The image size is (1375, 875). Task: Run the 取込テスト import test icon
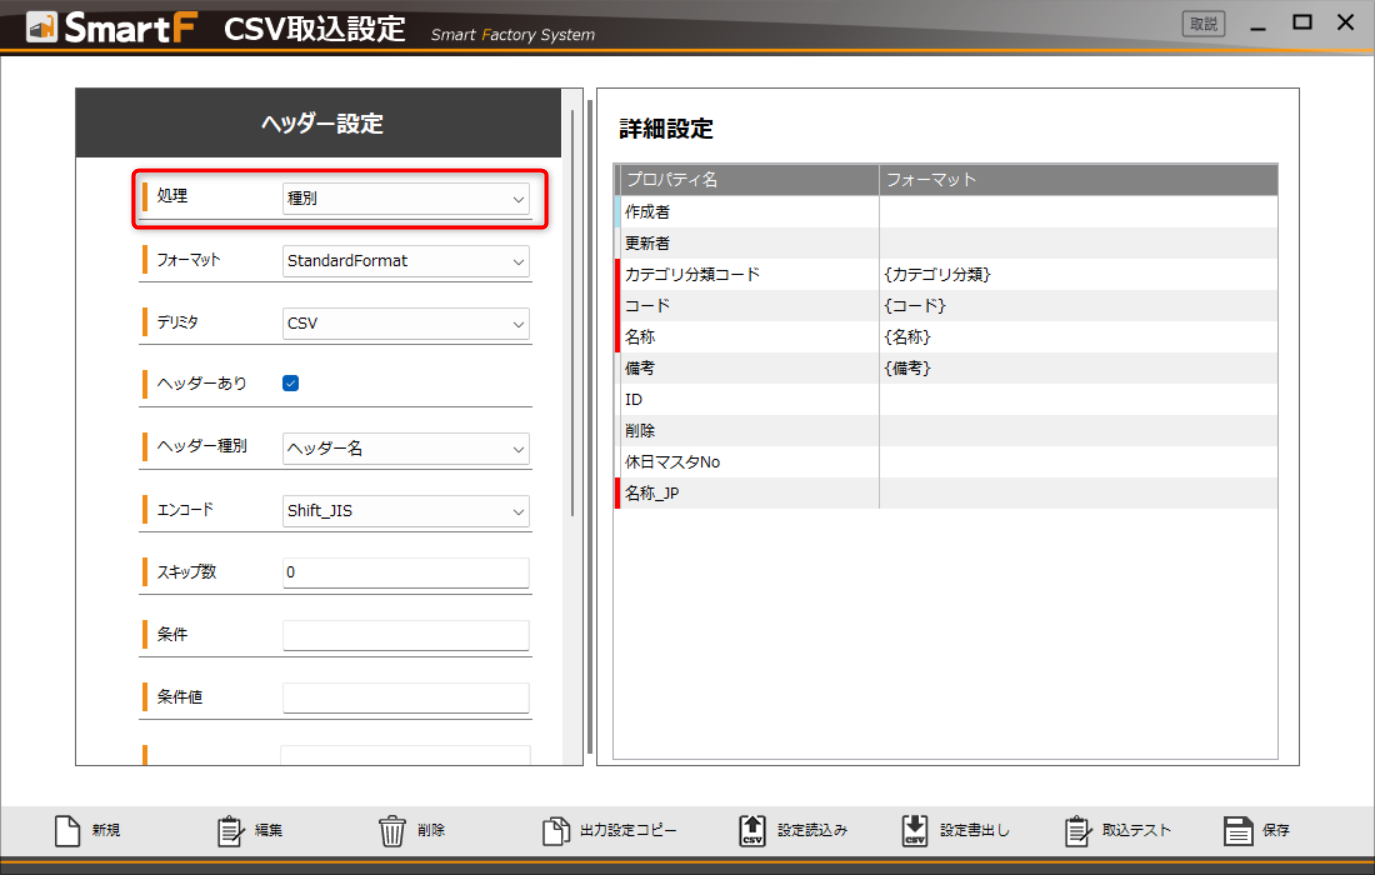click(x=1077, y=830)
